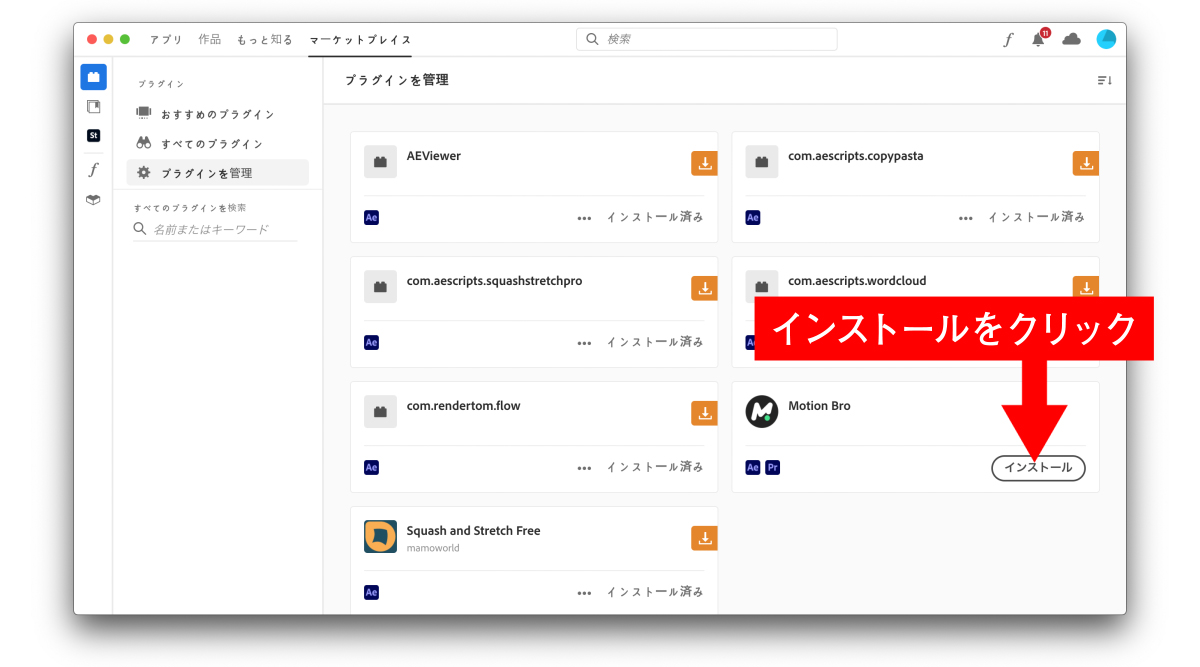Open おすすめのプラグイン in the sidebar
1200x667 pixels.
click(217, 114)
